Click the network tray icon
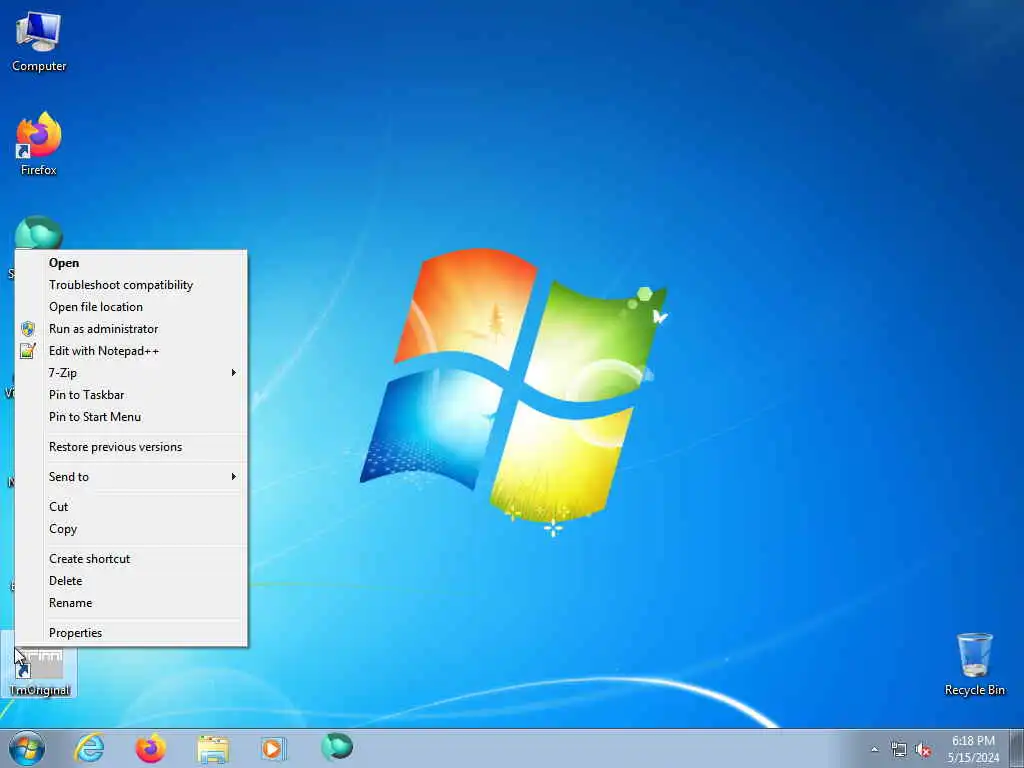This screenshot has width=1024, height=768. click(x=899, y=750)
